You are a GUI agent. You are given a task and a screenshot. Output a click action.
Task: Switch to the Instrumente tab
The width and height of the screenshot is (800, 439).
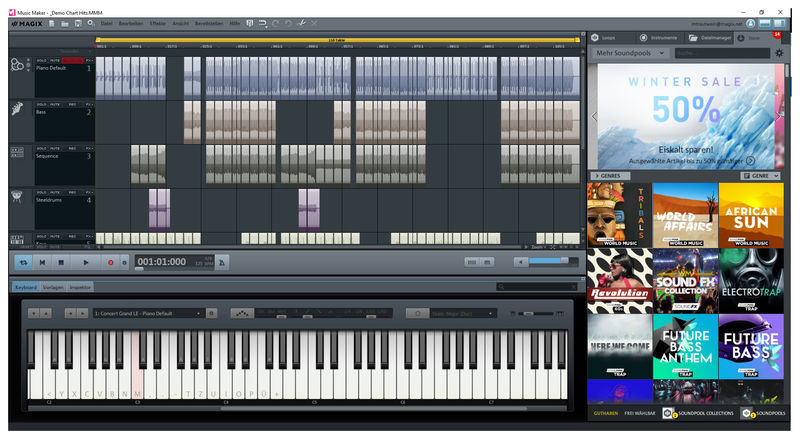point(658,38)
